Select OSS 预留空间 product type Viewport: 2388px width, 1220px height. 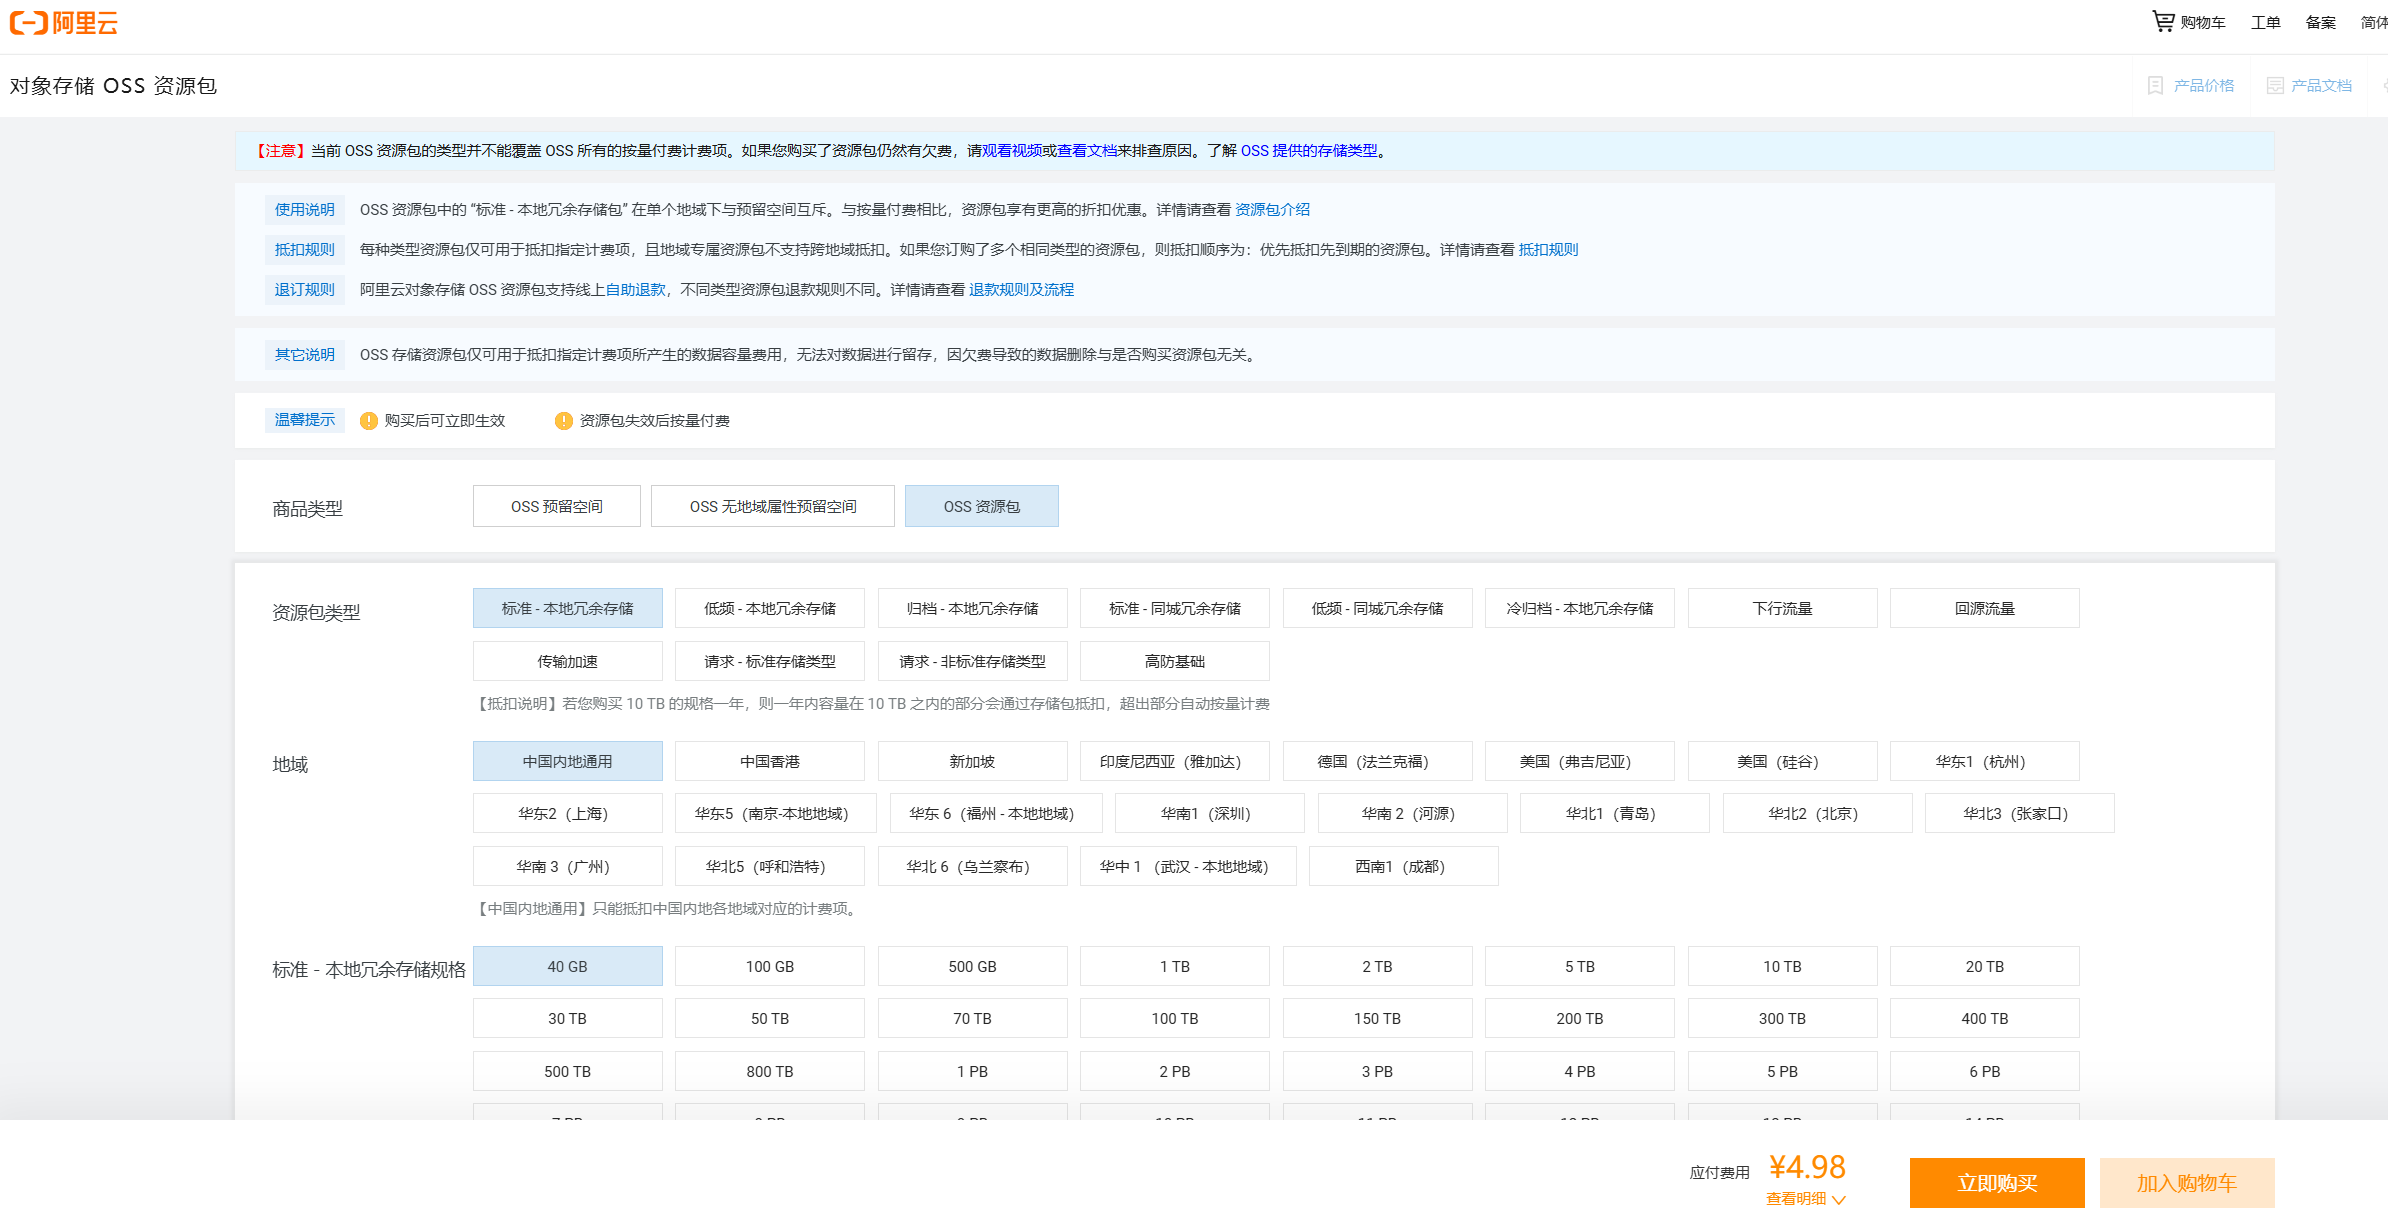(557, 507)
